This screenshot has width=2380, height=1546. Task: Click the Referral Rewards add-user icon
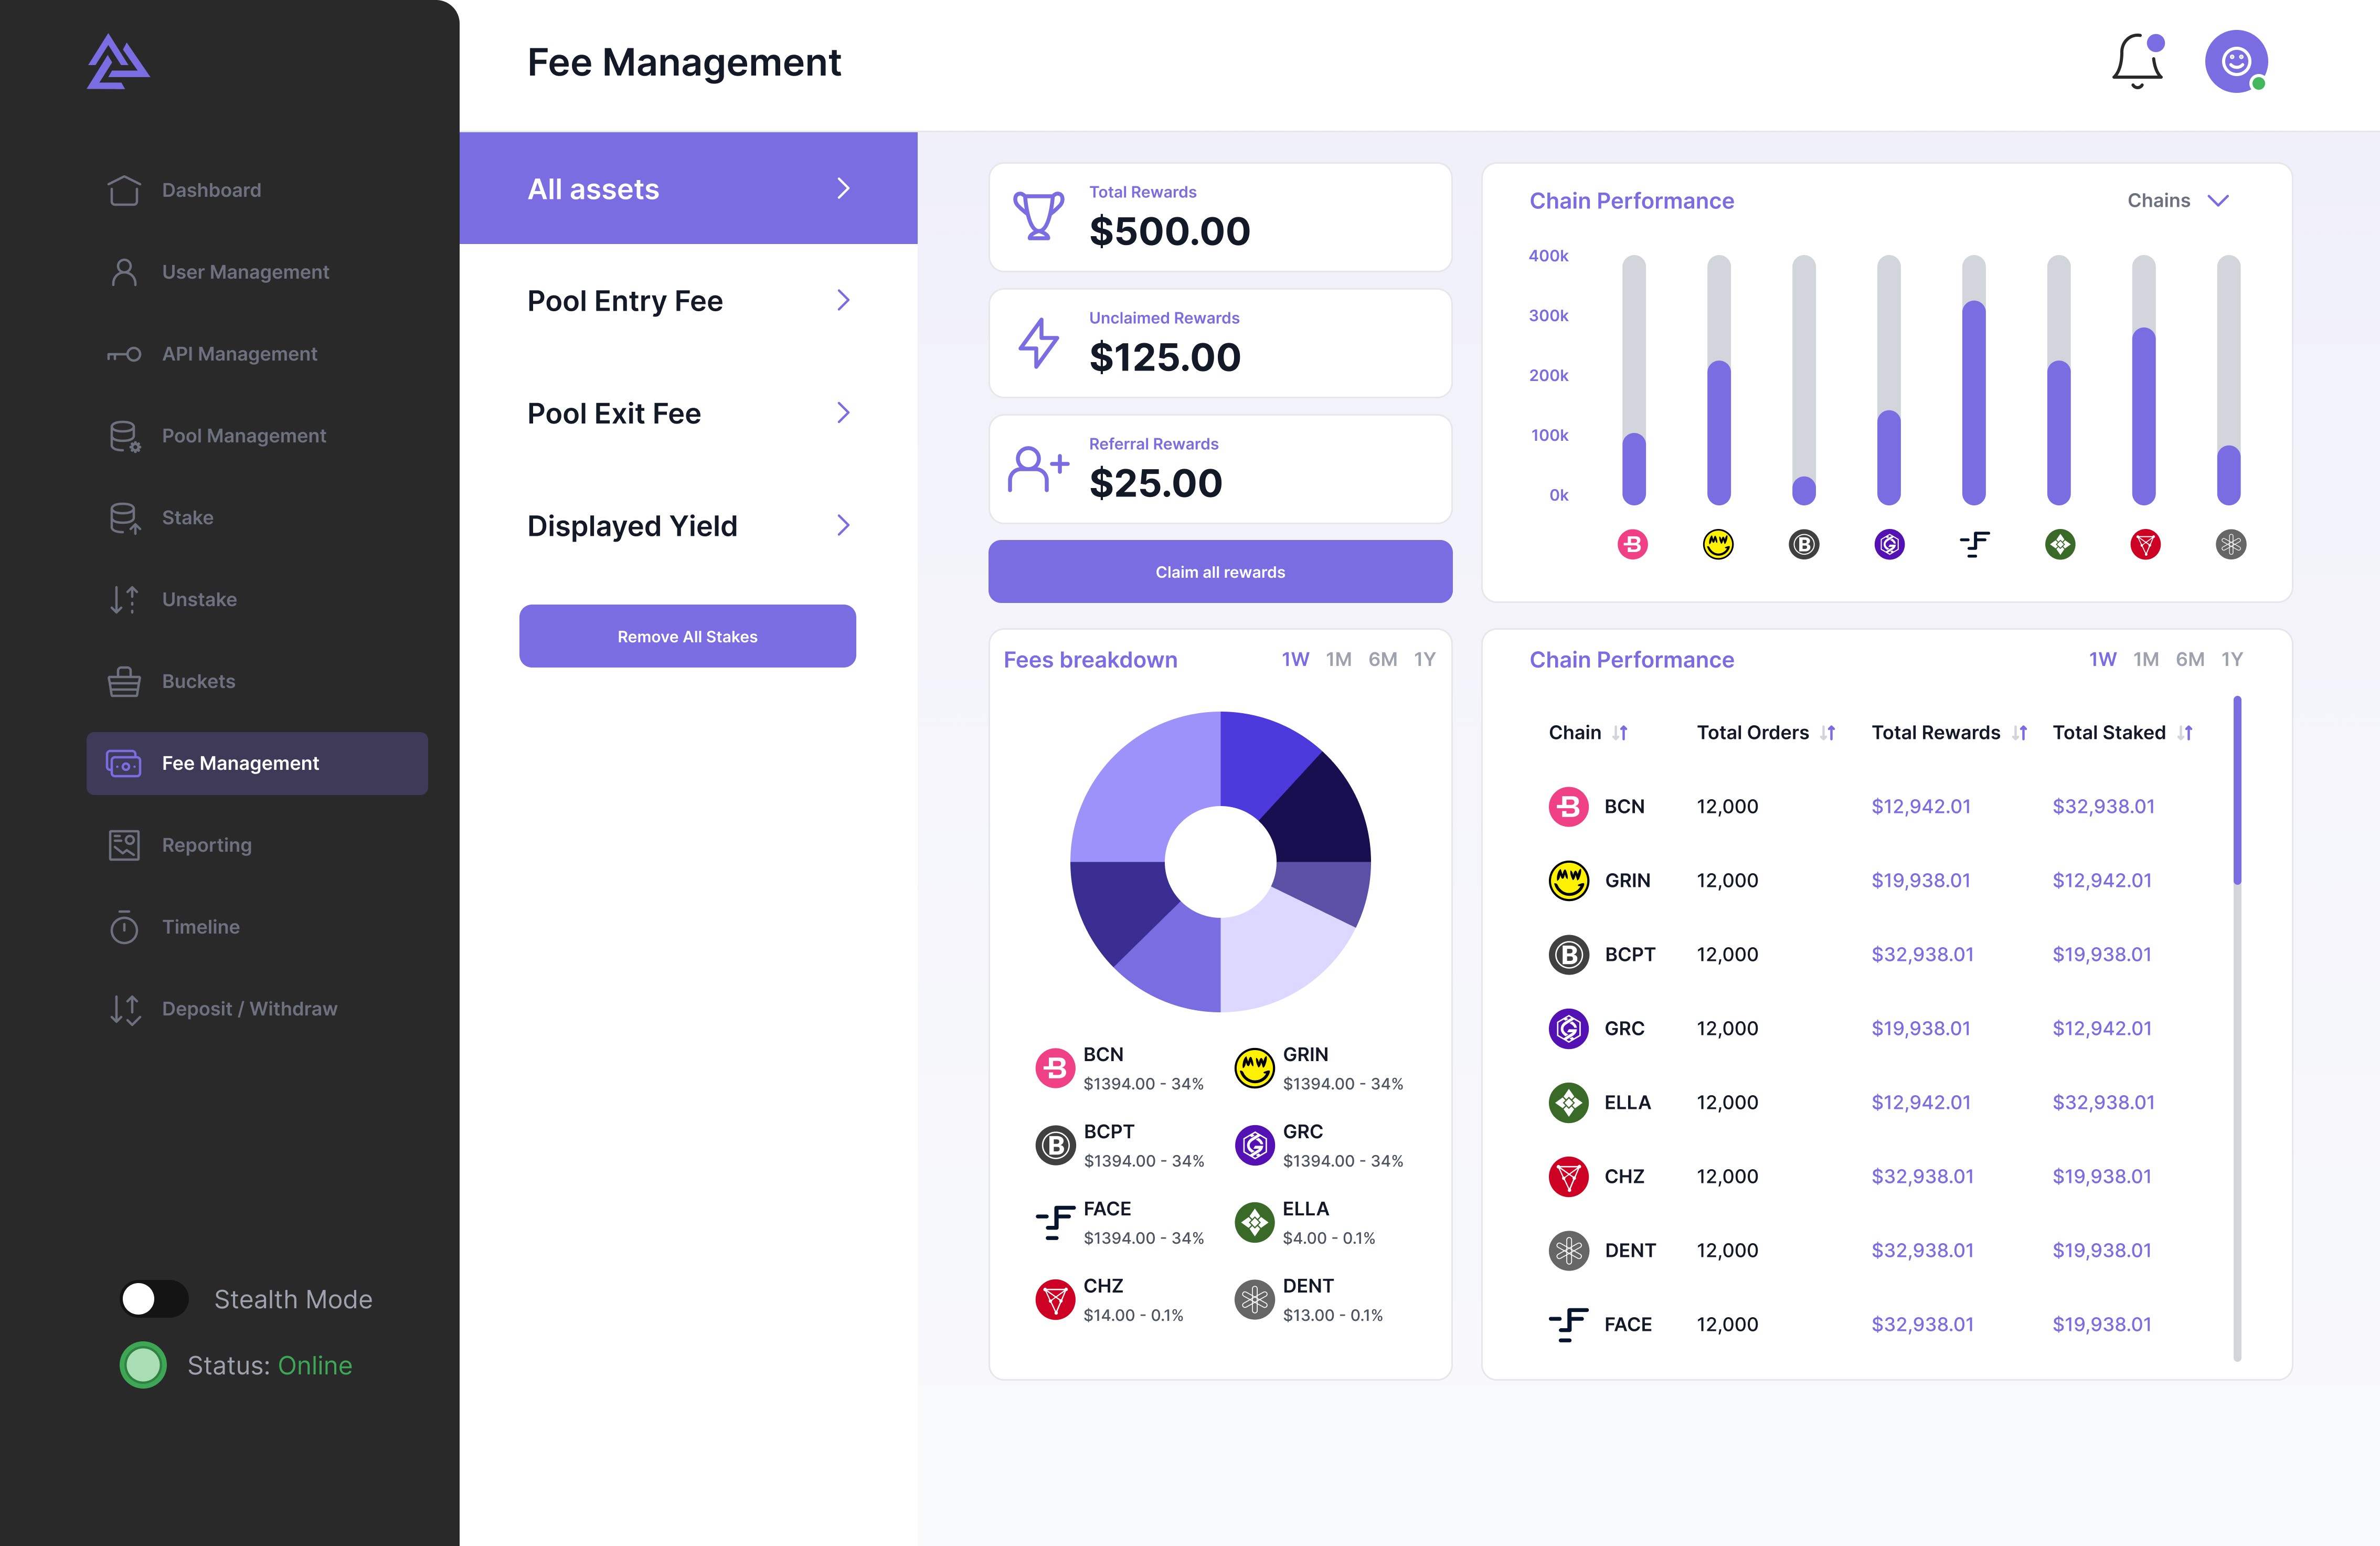(1038, 469)
